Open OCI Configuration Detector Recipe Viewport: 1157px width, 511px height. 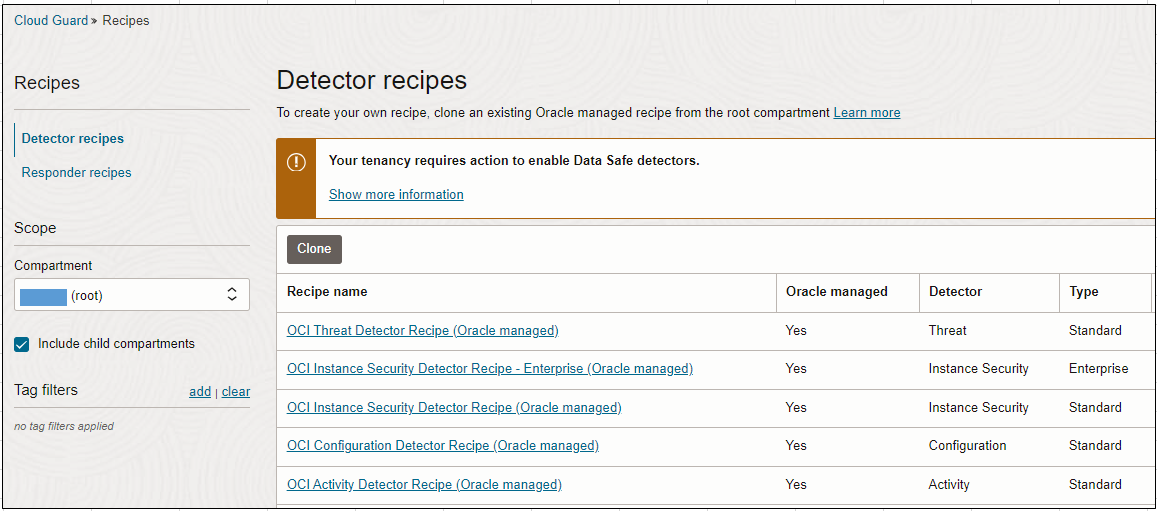[x=443, y=445]
